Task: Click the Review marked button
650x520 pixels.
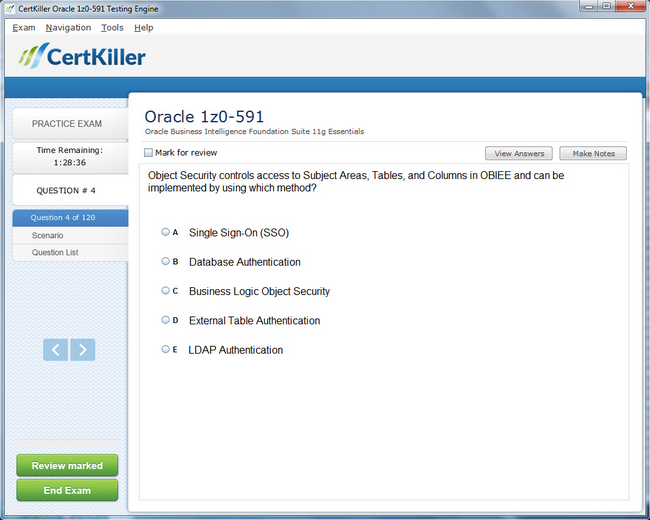Action: [x=67, y=466]
